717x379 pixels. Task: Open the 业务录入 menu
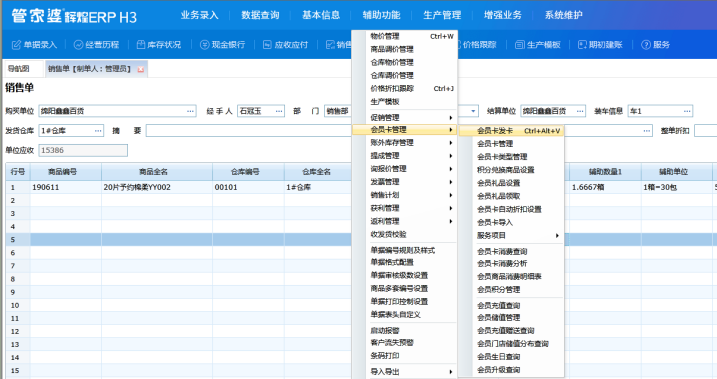[x=199, y=15]
